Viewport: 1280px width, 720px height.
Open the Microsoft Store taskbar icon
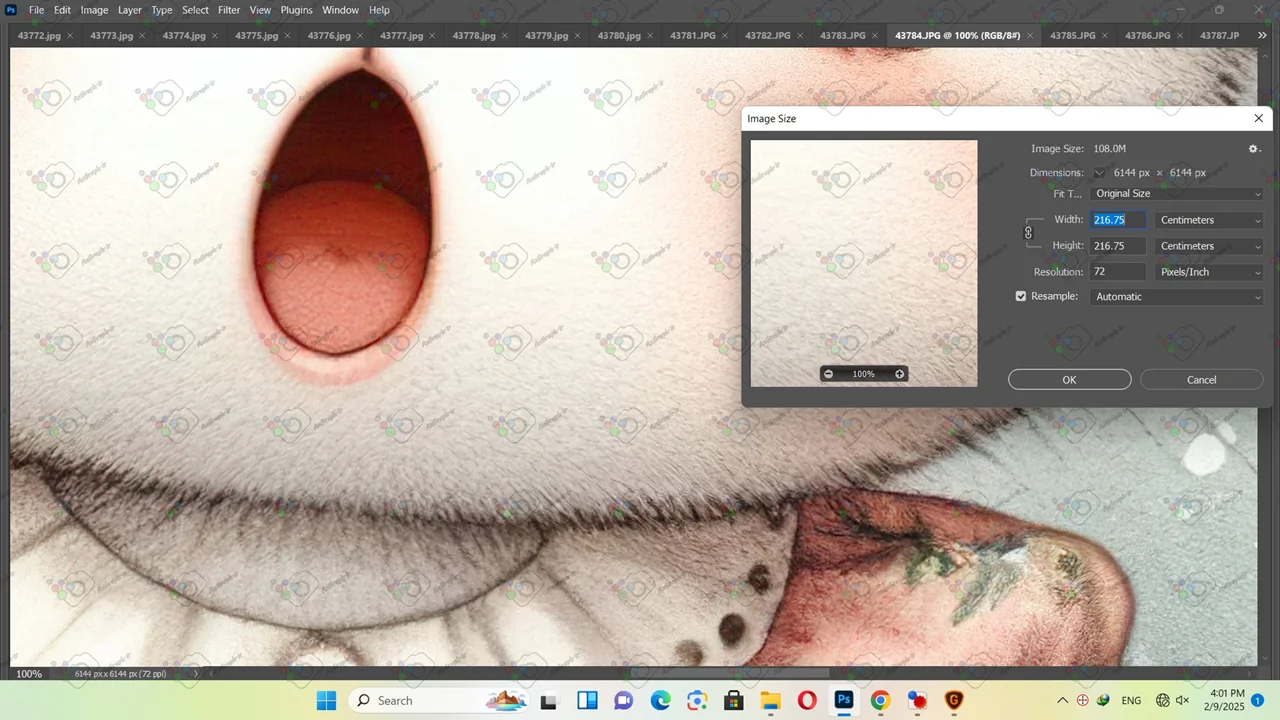(733, 701)
